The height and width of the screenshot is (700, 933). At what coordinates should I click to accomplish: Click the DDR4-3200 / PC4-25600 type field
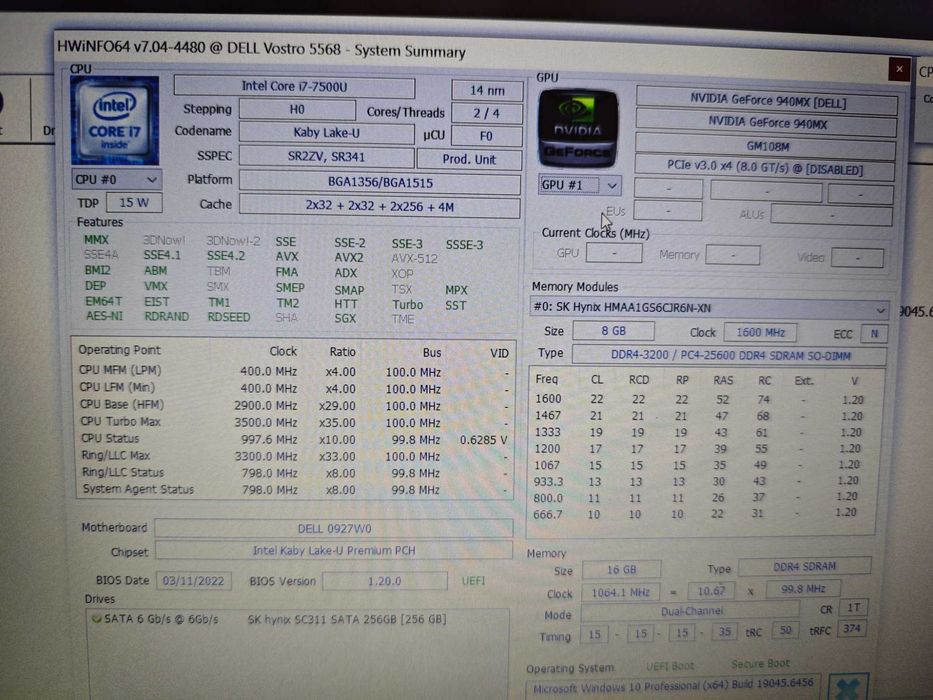730,355
